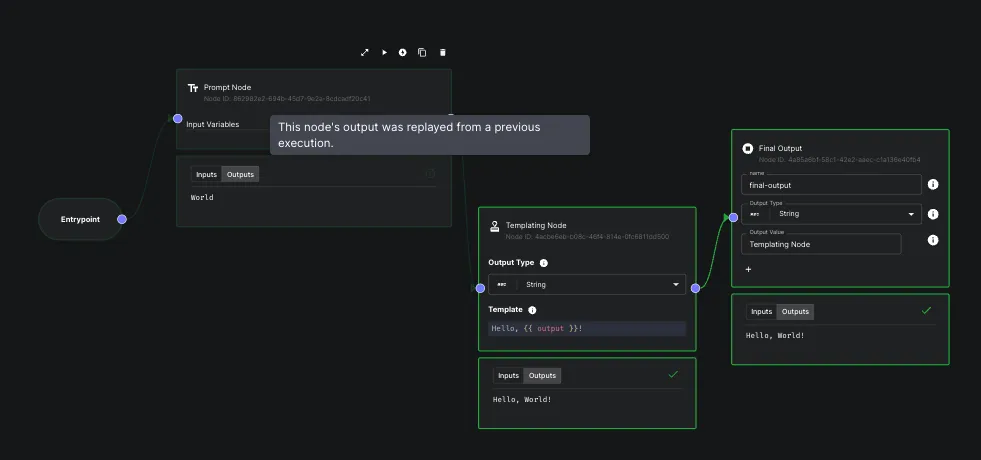Click the Templating Node output port
The image size is (981, 460).
pos(695,289)
